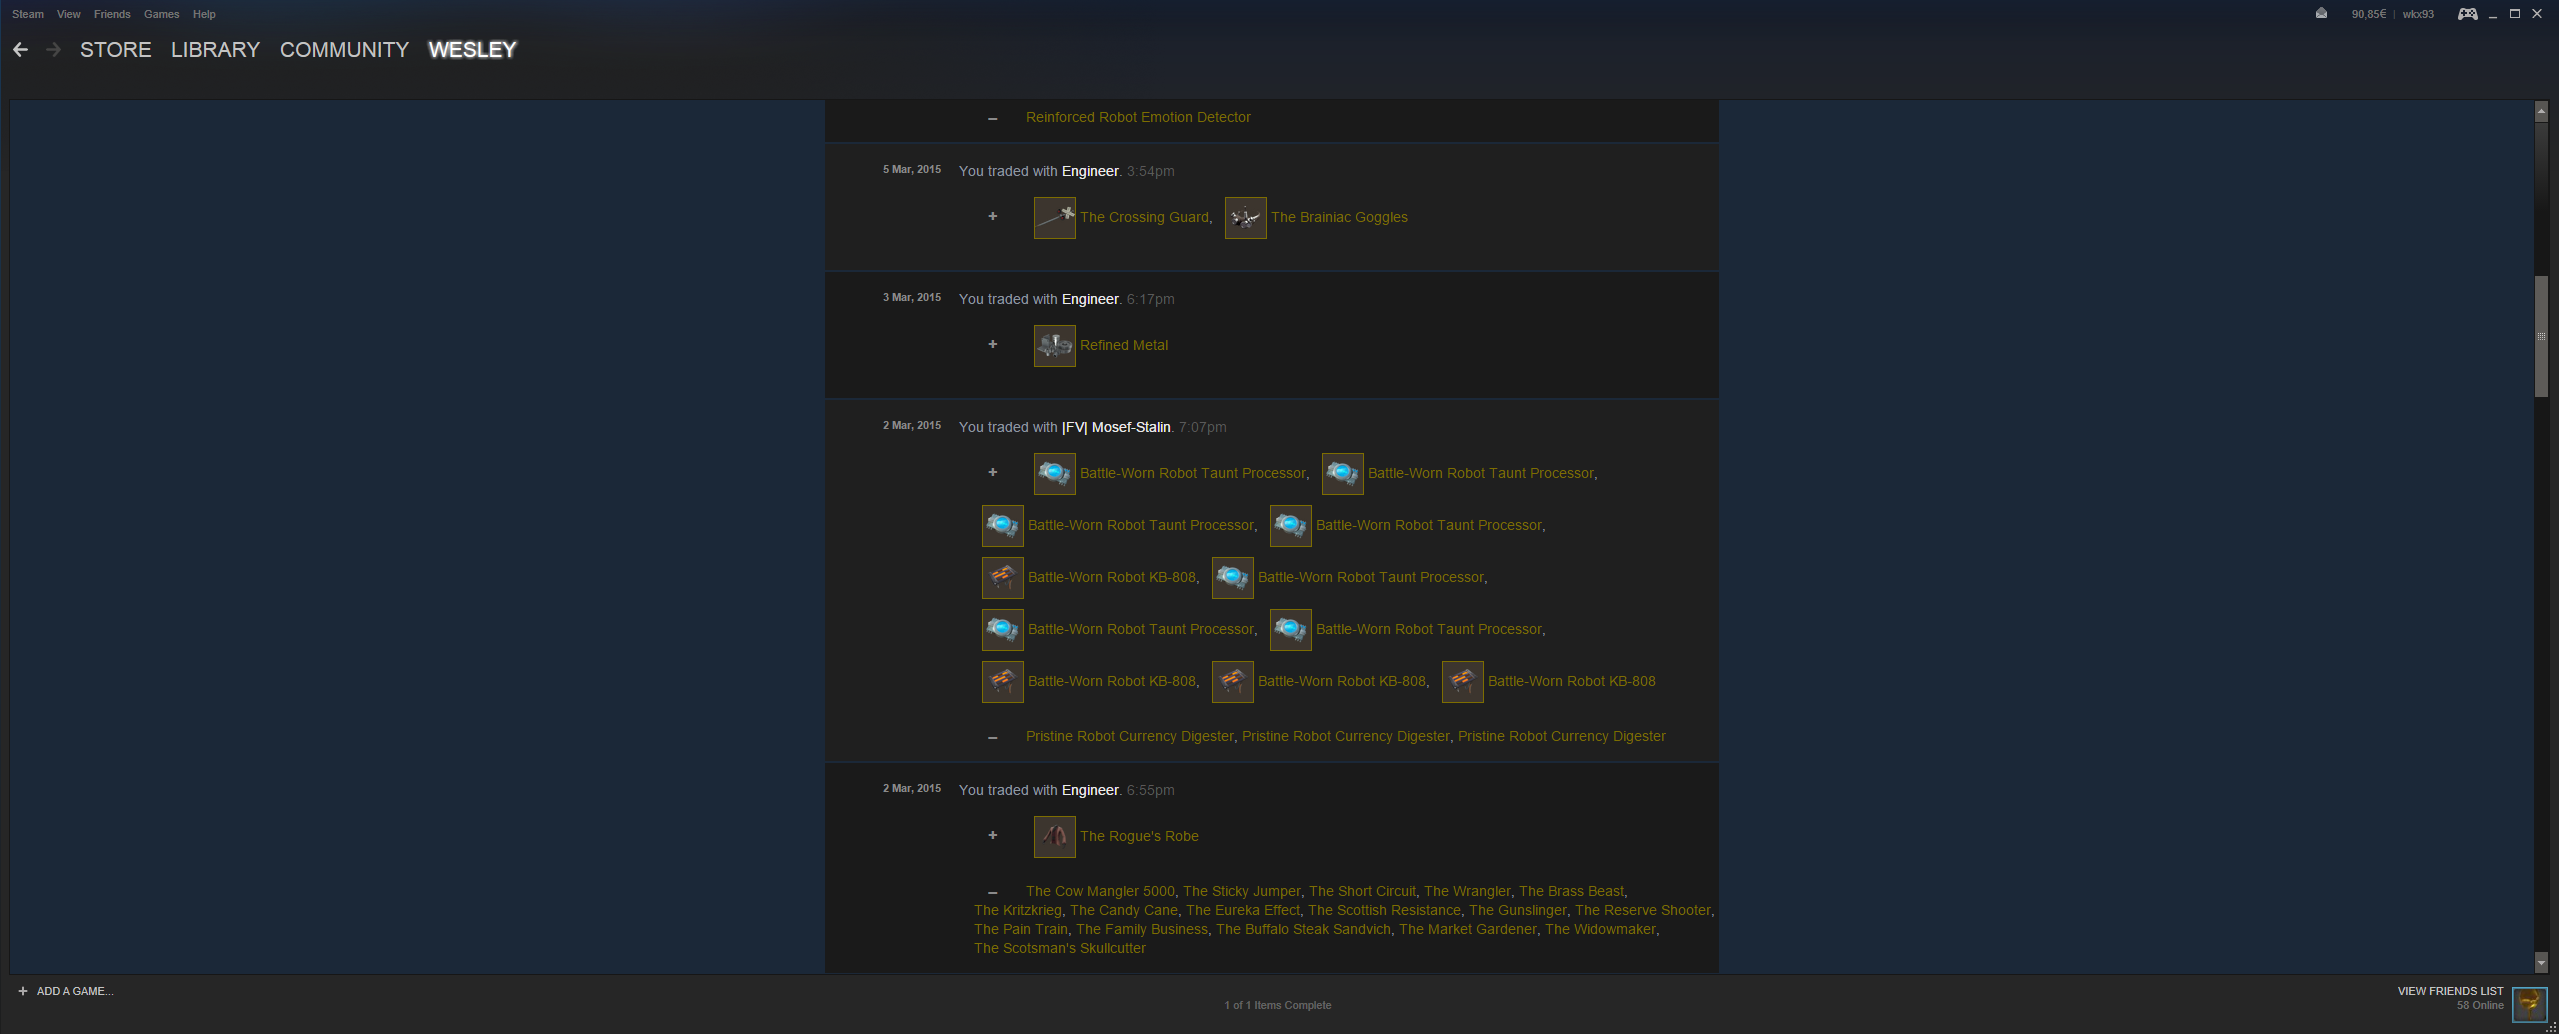Open wkx93 account dropdown
This screenshot has width=2559, height=1034.
coord(2418,14)
